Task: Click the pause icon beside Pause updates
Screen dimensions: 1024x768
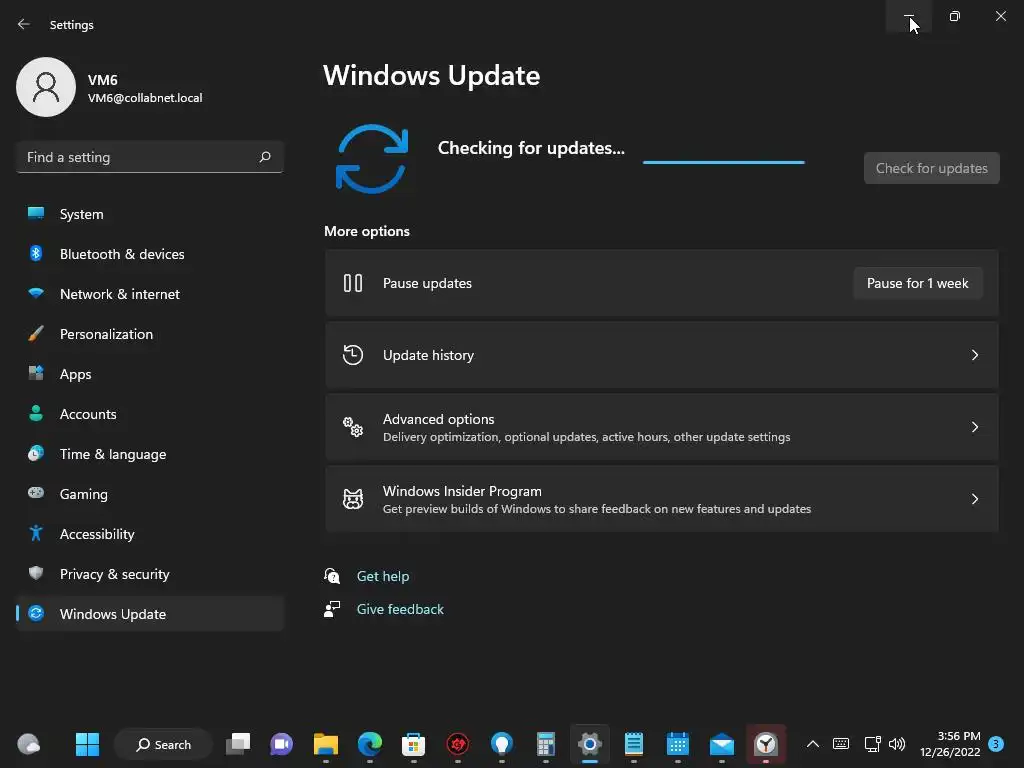Action: pos(353,283)
